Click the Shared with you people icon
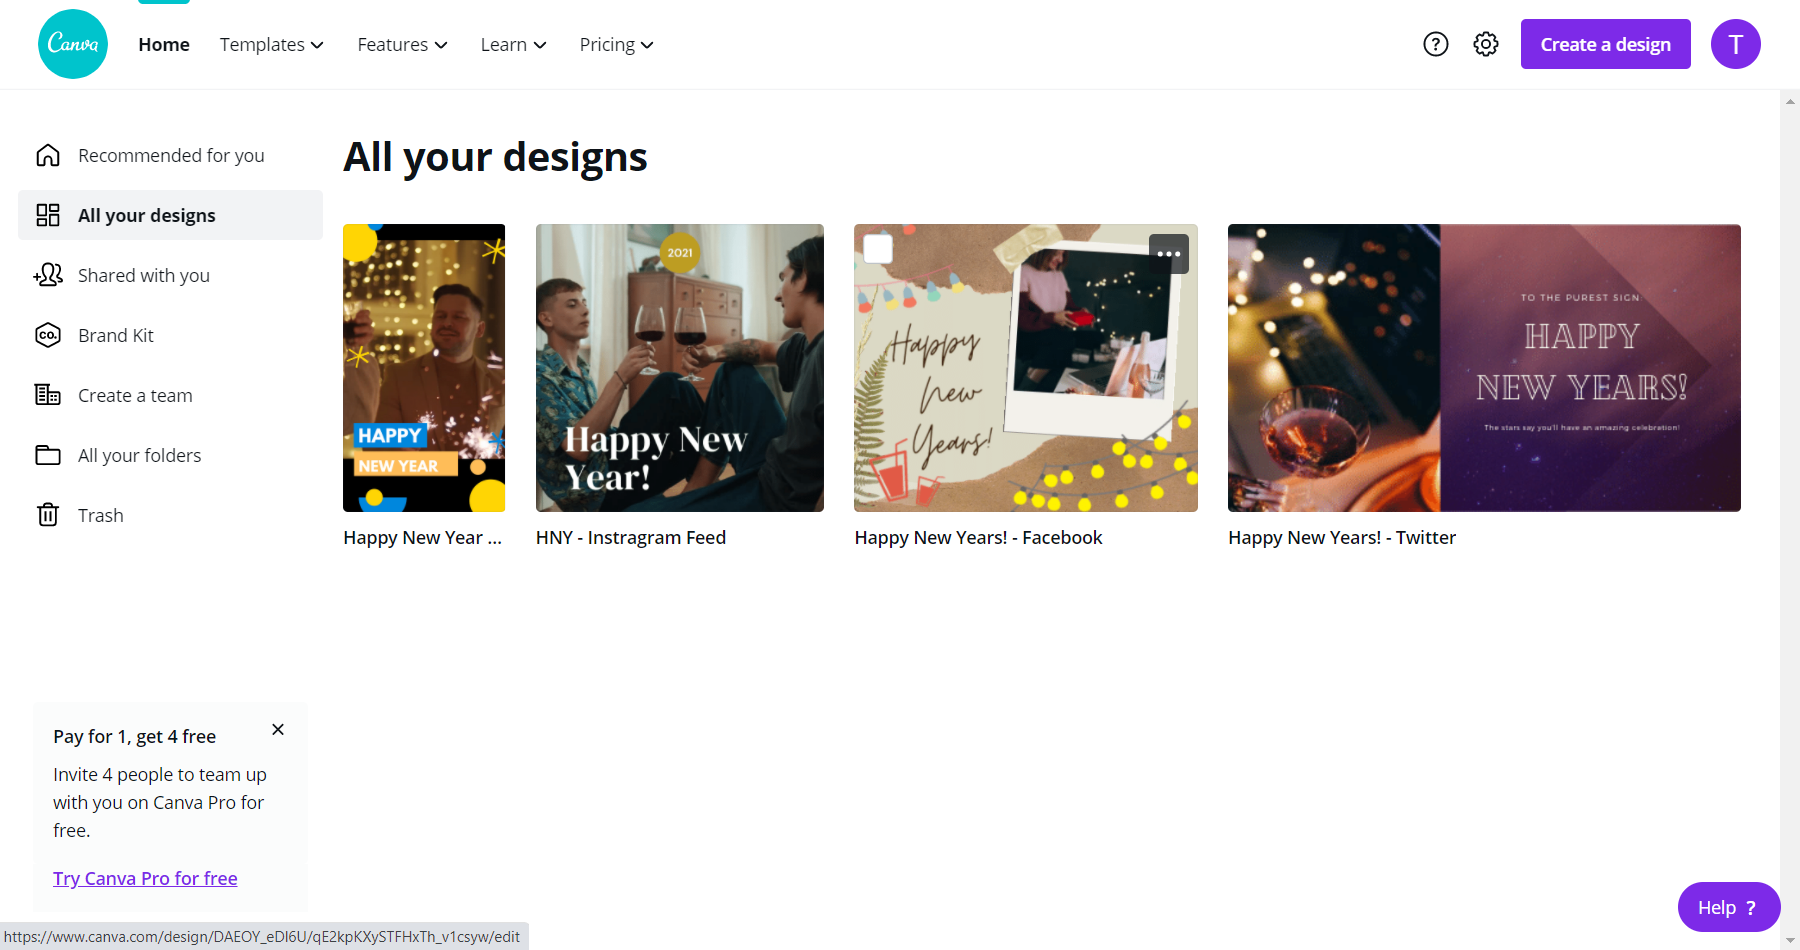This screenshot has height=950, width=1800. [48, 275]
